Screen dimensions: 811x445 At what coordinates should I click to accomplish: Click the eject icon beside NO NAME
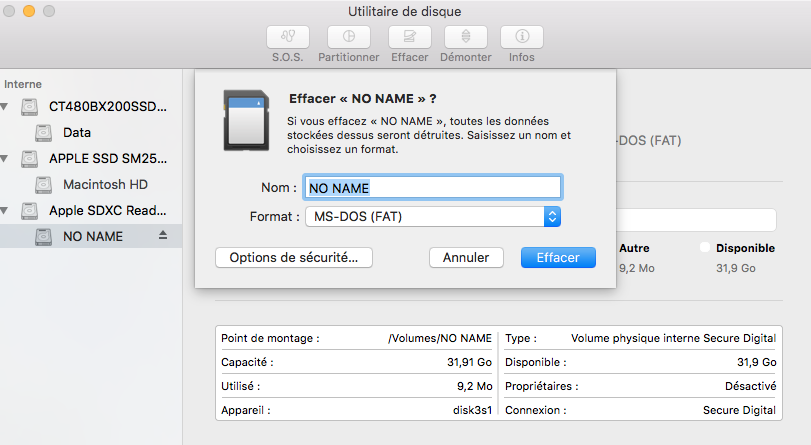coord(163,236)
